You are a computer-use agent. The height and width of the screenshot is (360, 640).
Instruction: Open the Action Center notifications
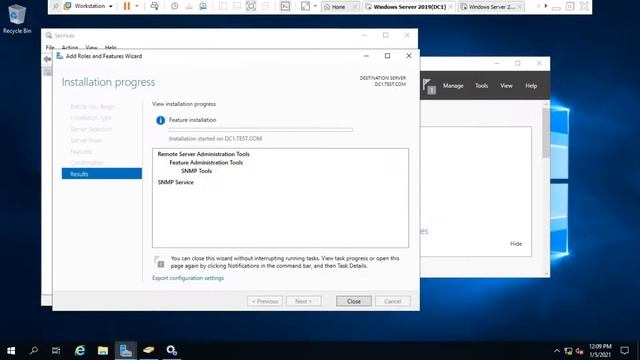[x=624, y=351]
